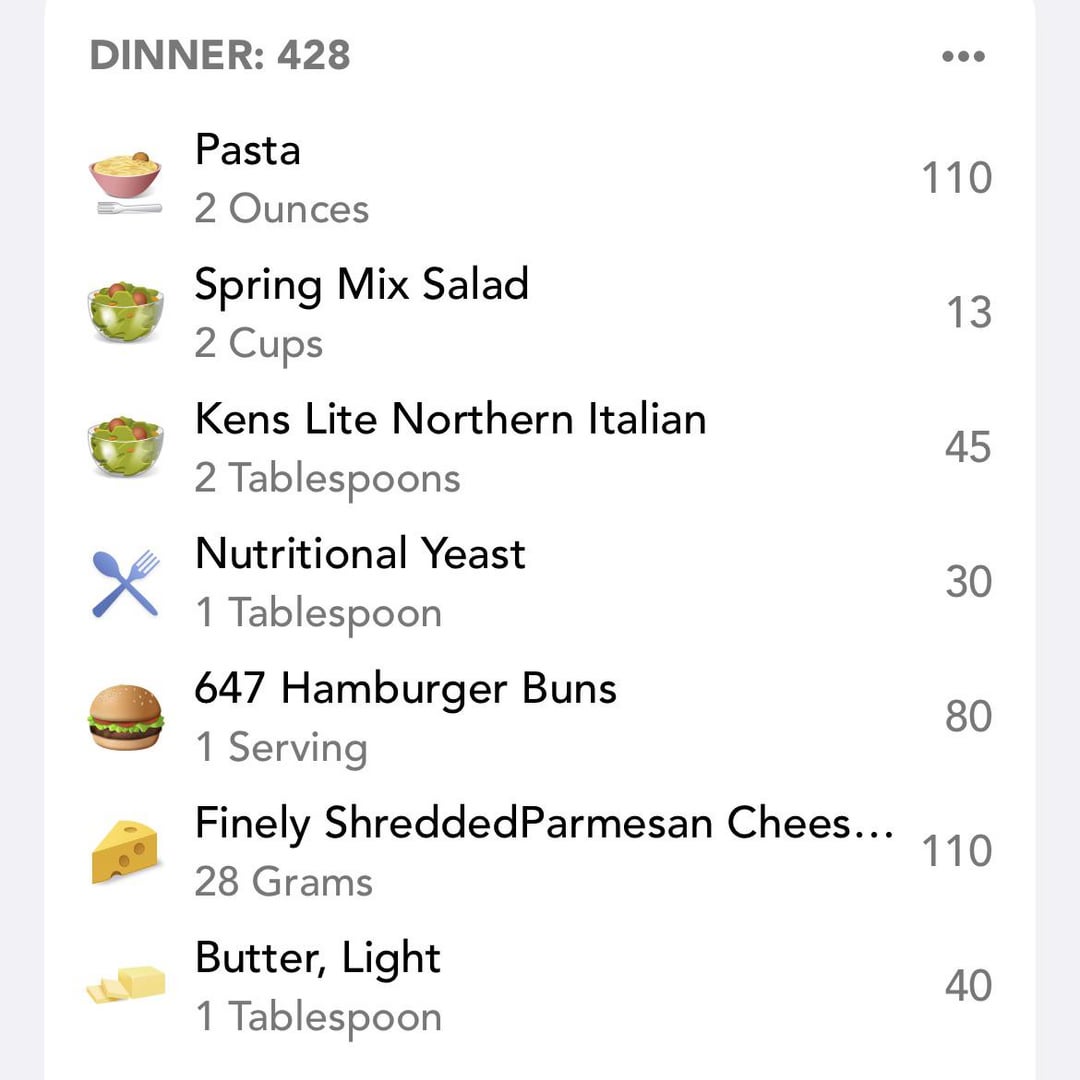Open the Pasta food entry
The height and width of the screenshot is (1080, 1080).
(540, 179)
